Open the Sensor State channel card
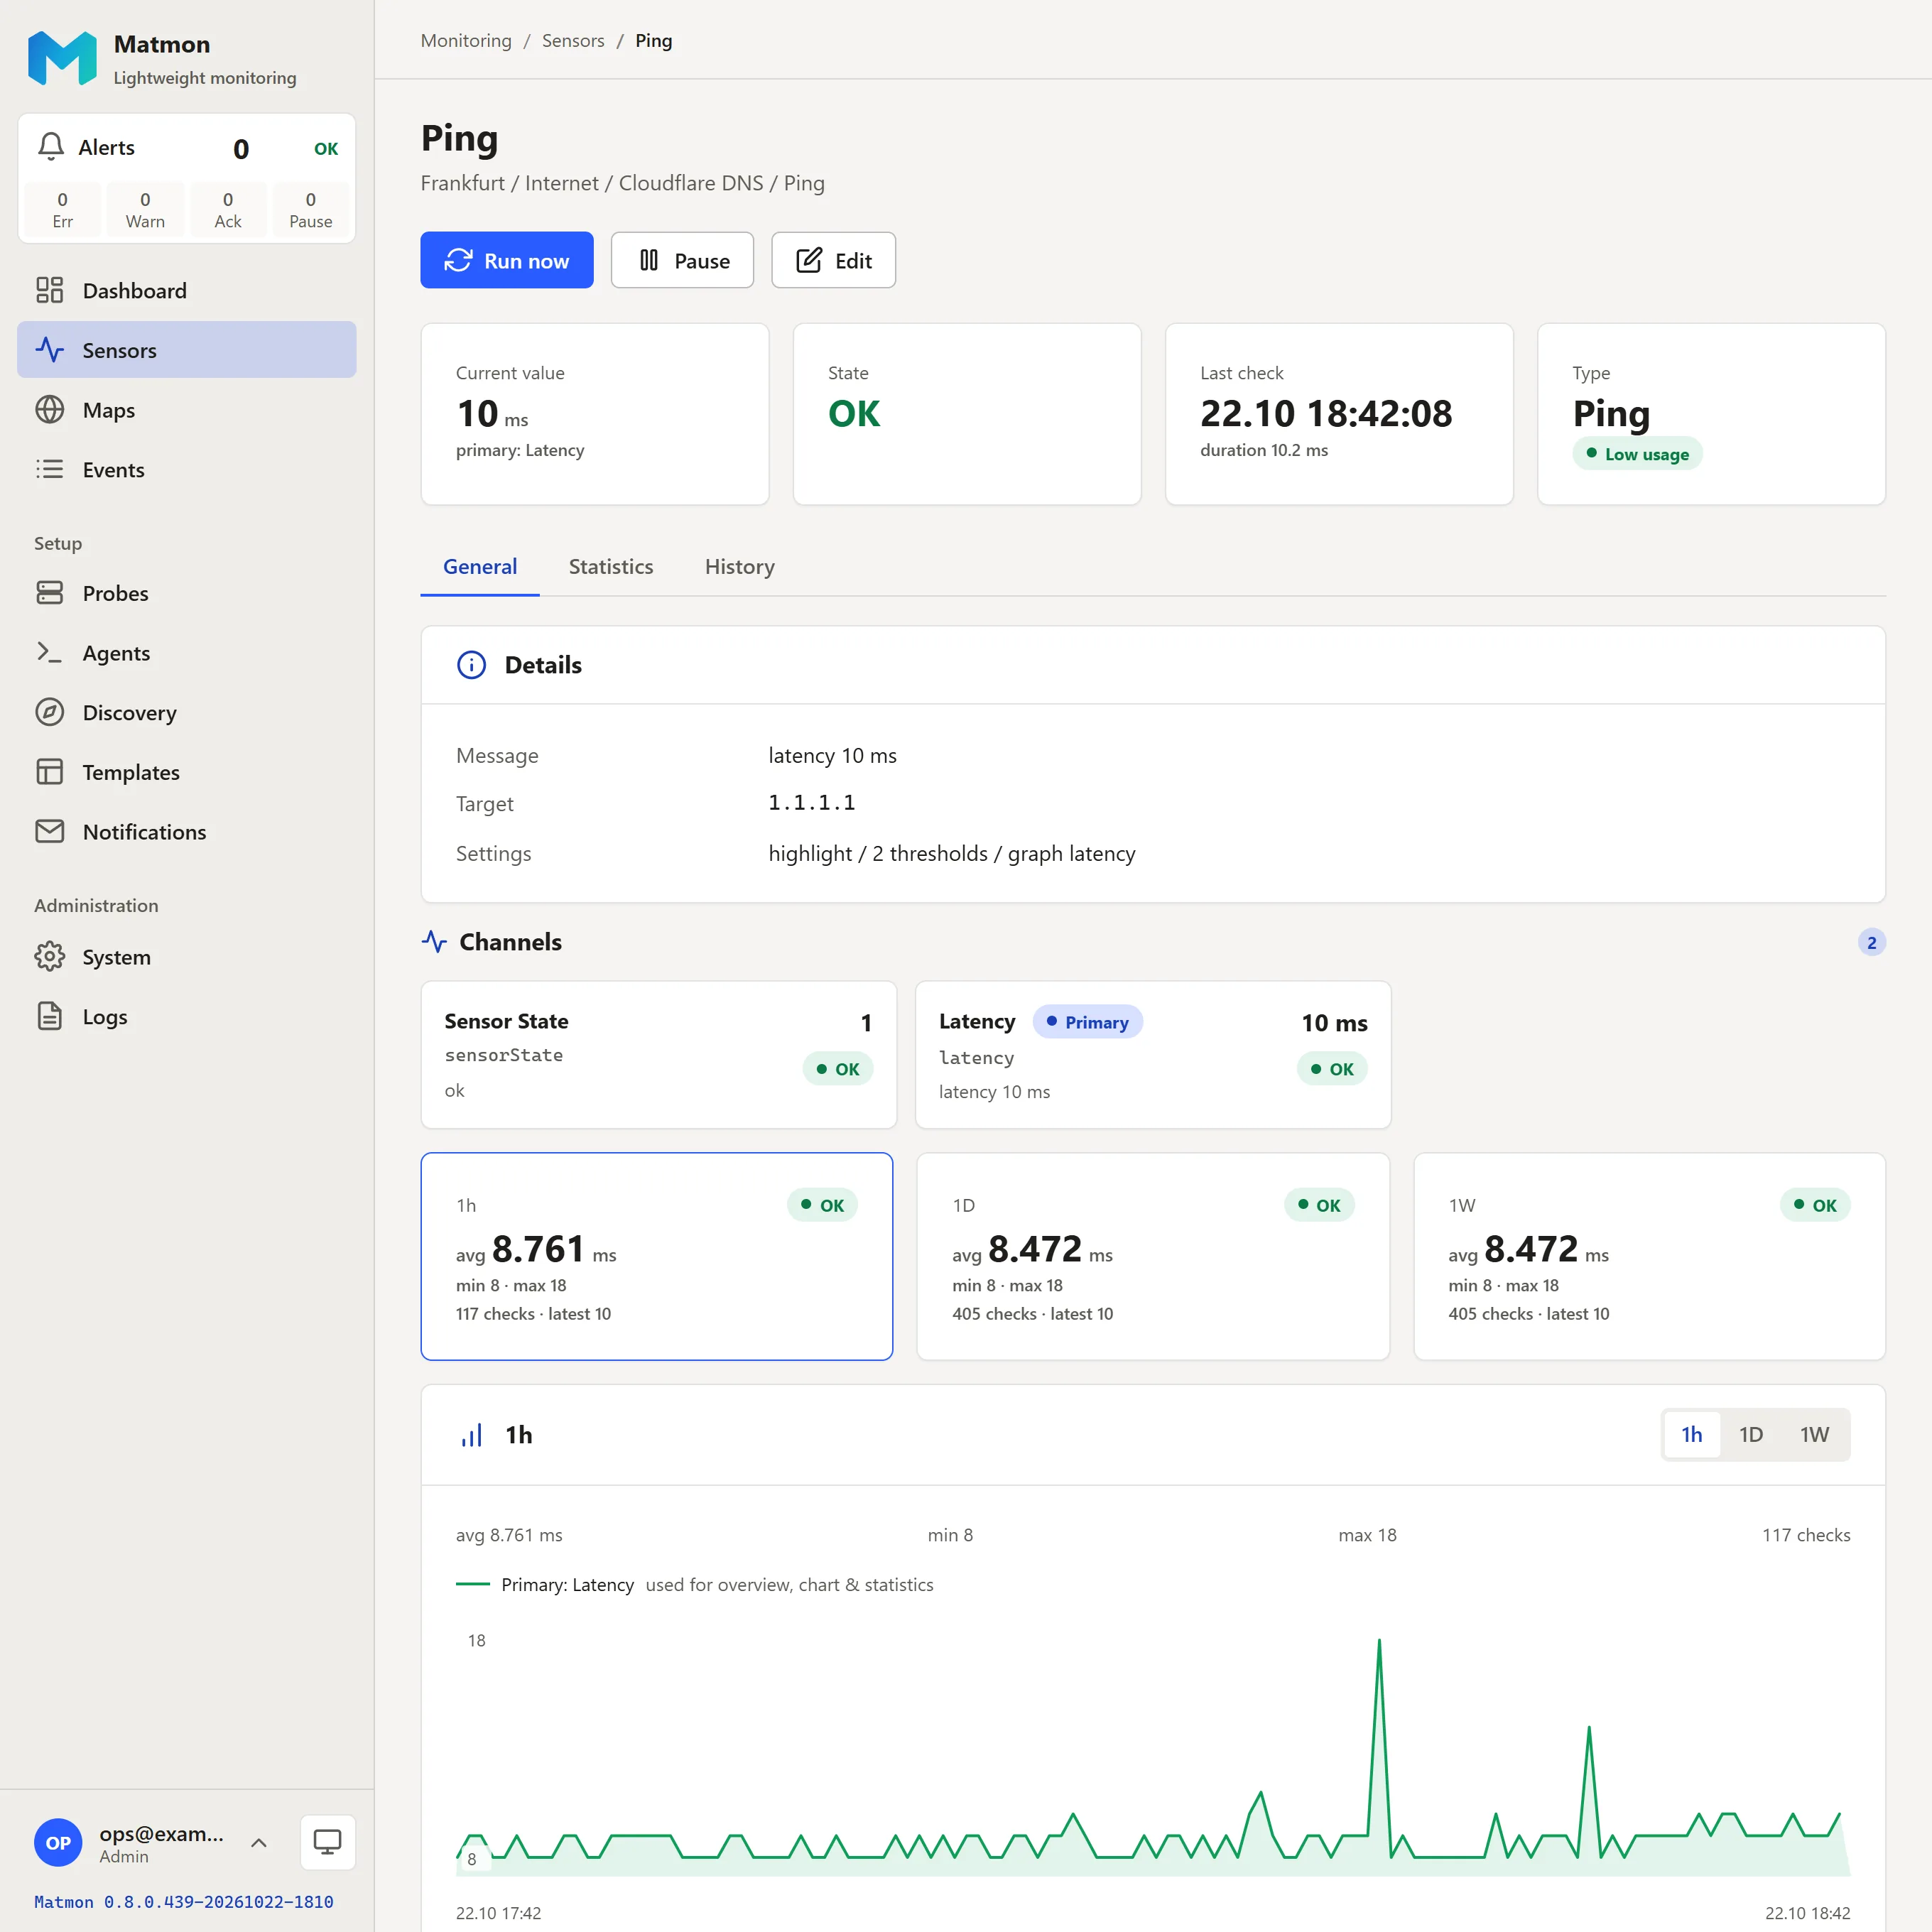Image resolution: width=1932 pixels, height=1932 pixels. [658, 1054]
